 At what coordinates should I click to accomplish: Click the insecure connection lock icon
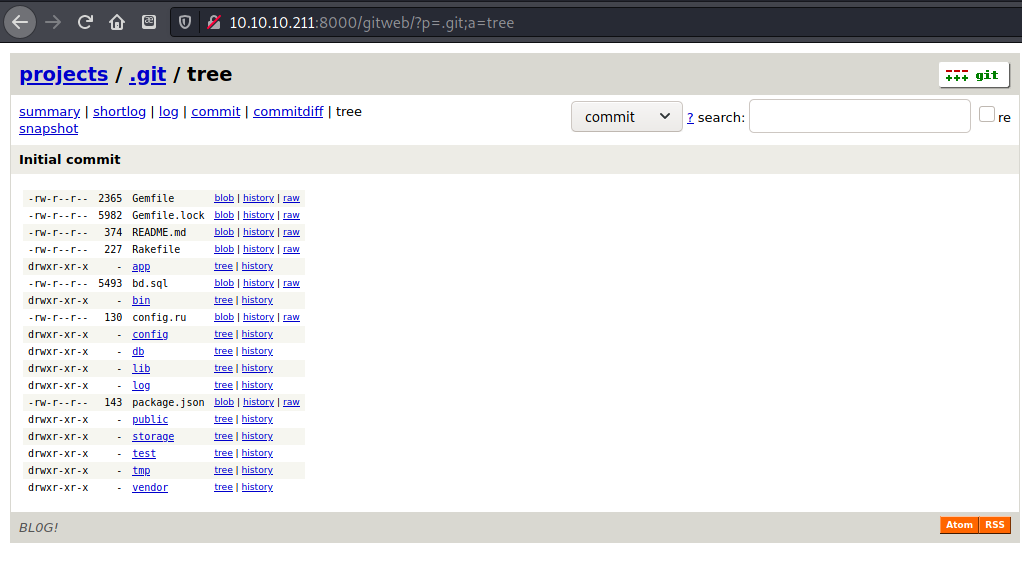[213, 23]
